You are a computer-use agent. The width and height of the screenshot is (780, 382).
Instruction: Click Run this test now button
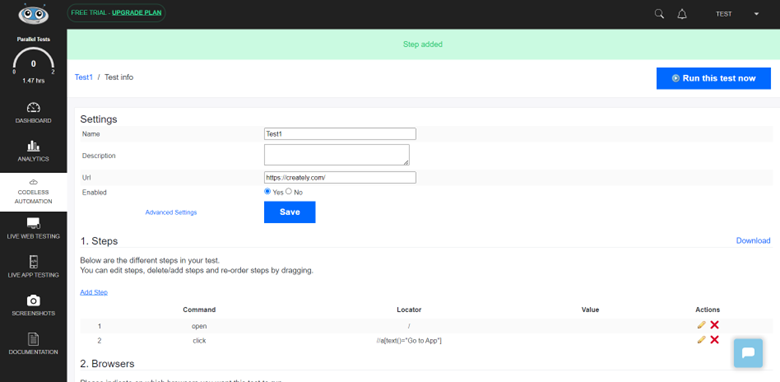click(713, 78)
